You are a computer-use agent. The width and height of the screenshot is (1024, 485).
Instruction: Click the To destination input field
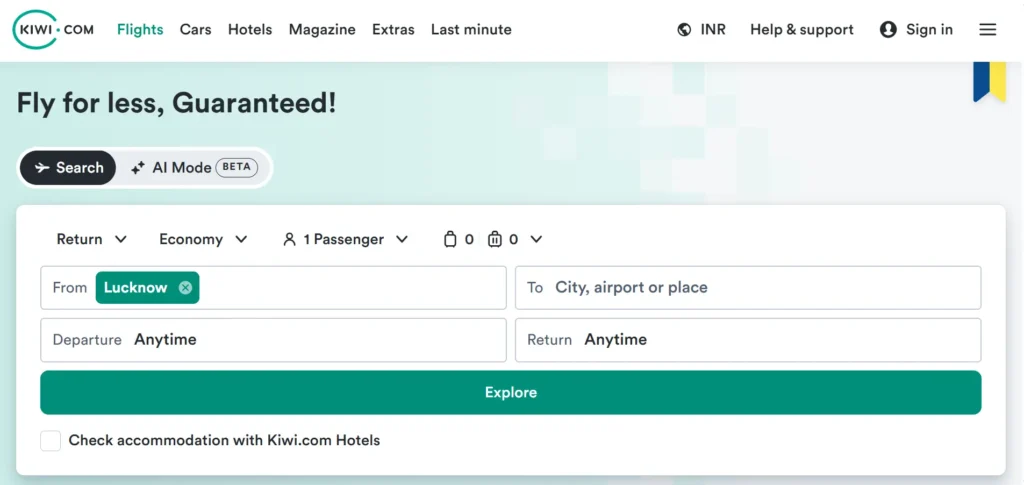pyautogui.click(x=748, y=288)
